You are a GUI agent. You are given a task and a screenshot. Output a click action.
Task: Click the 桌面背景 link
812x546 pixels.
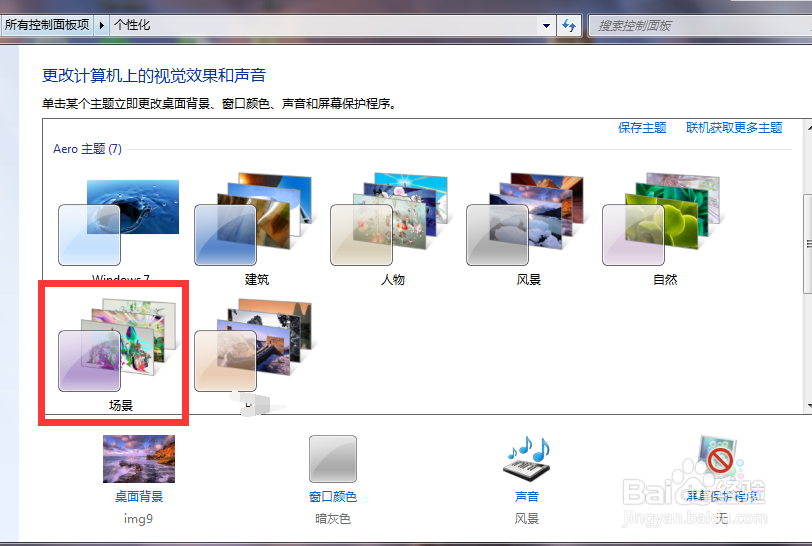click(x=139, y=496)
